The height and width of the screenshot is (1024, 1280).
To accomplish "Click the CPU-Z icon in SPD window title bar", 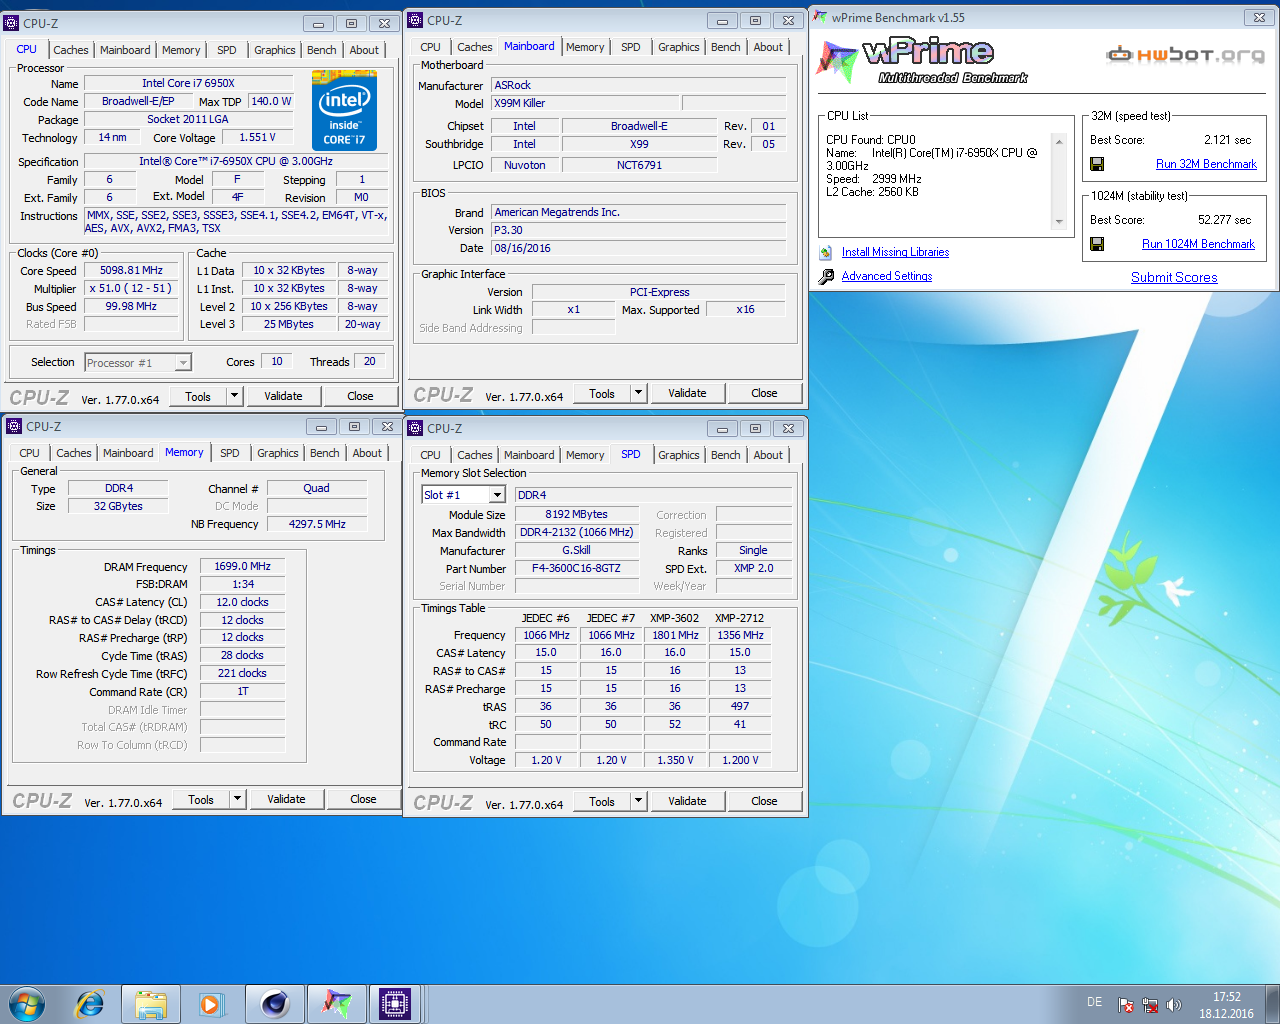I will (x=416, y=428).
